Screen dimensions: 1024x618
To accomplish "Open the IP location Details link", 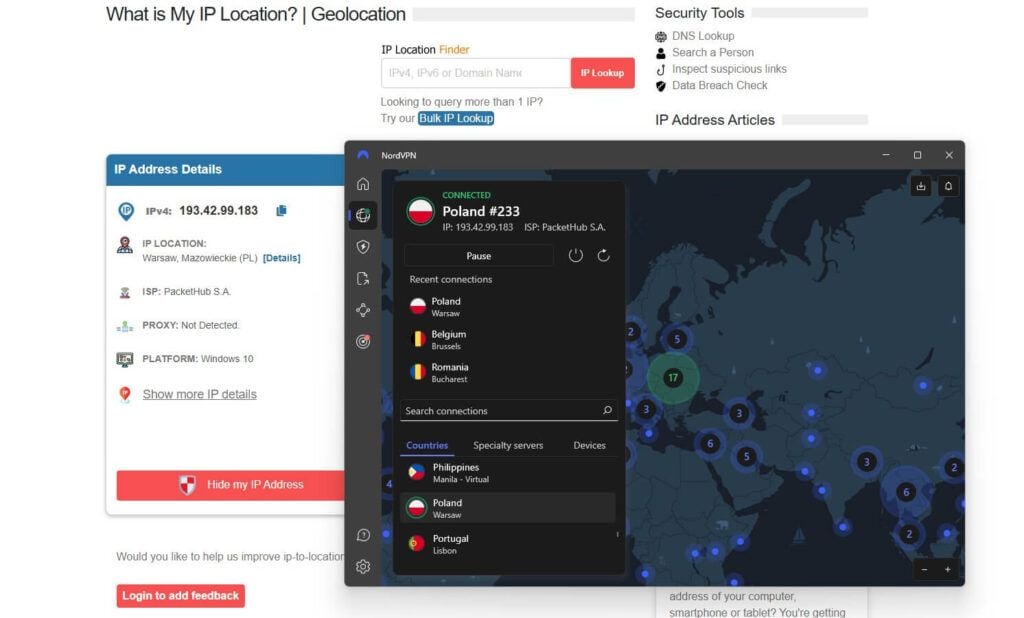I will tap(281, 258).
